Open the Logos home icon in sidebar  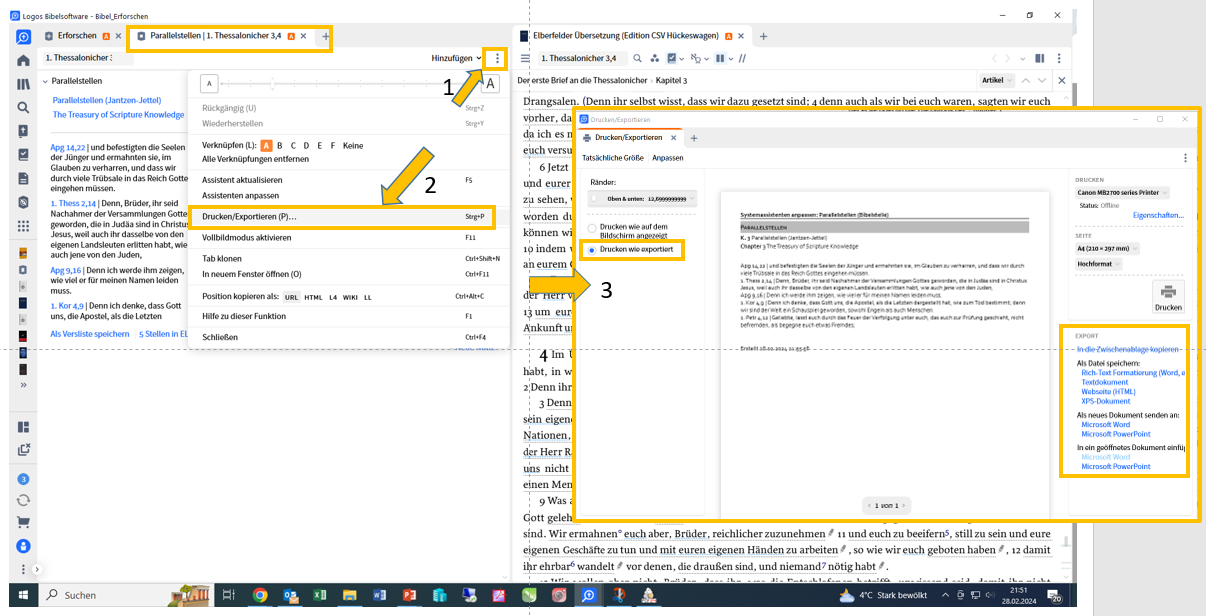pyautogui.click(x=23, y=60)
